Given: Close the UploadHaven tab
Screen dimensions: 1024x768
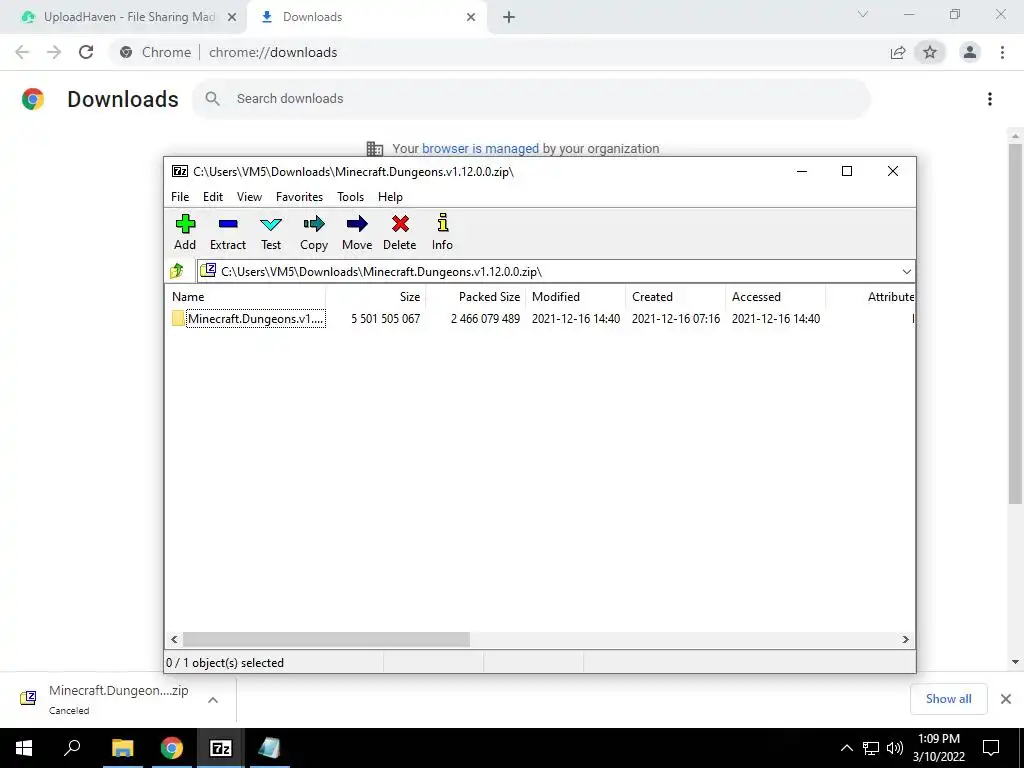Looking at the screenshot, I should (232, 17).
